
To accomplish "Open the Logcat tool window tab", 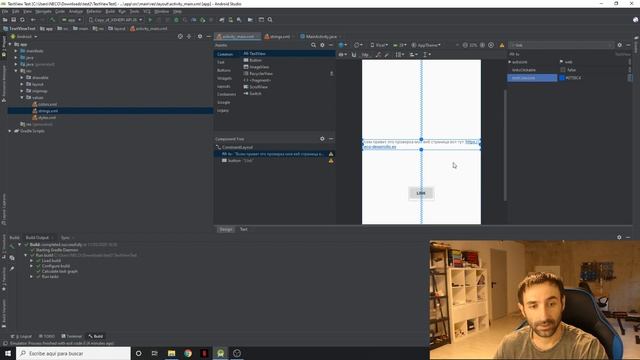I will point(21,336).
